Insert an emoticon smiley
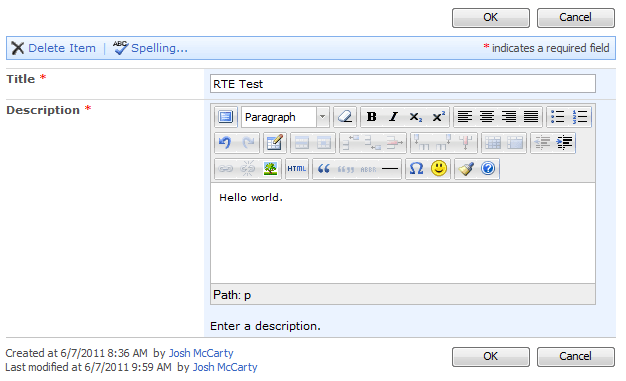This screenshot has height=381, width=626. (x=439, y=169)
